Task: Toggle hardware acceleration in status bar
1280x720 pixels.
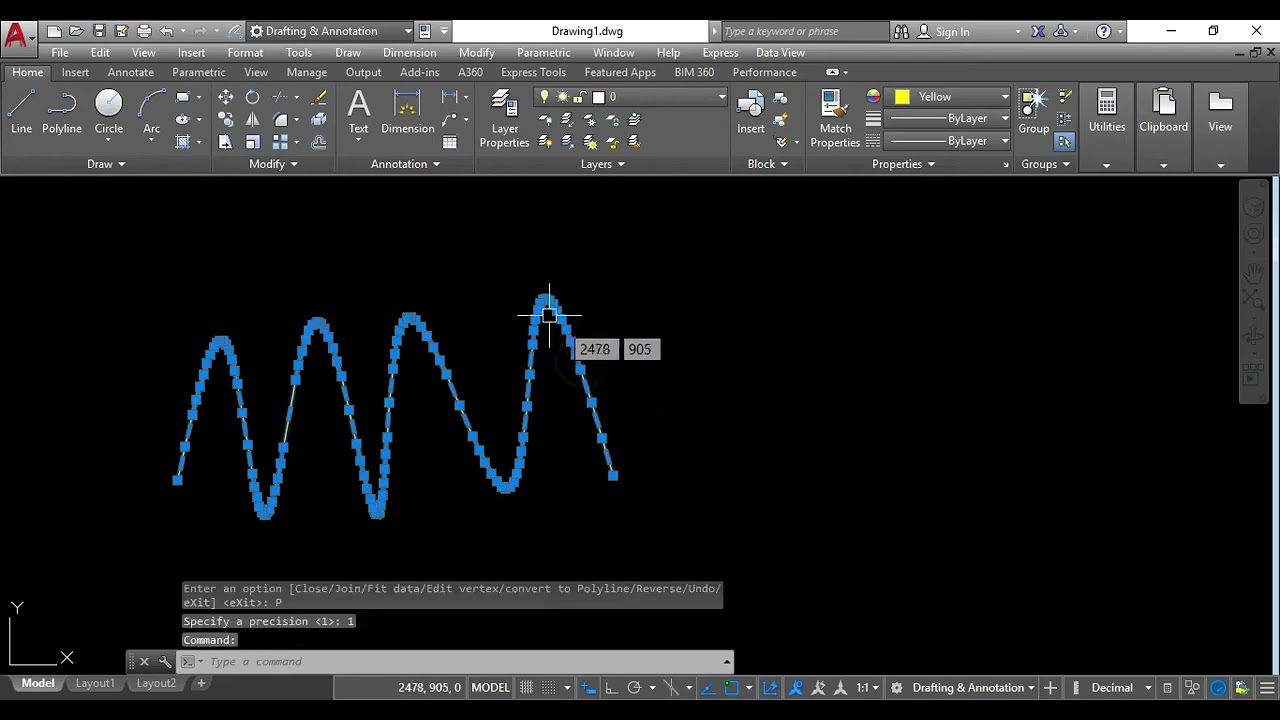Action: (1218, 688)
